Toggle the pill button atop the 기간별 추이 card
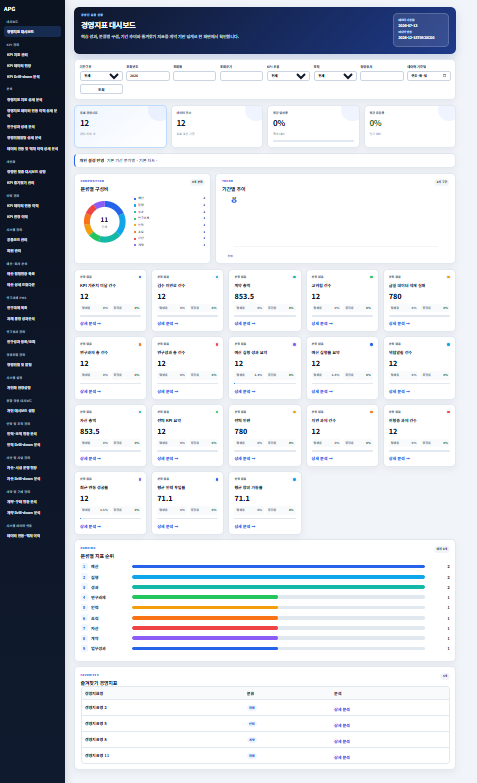The image size is (477, 783). (442, 182)
